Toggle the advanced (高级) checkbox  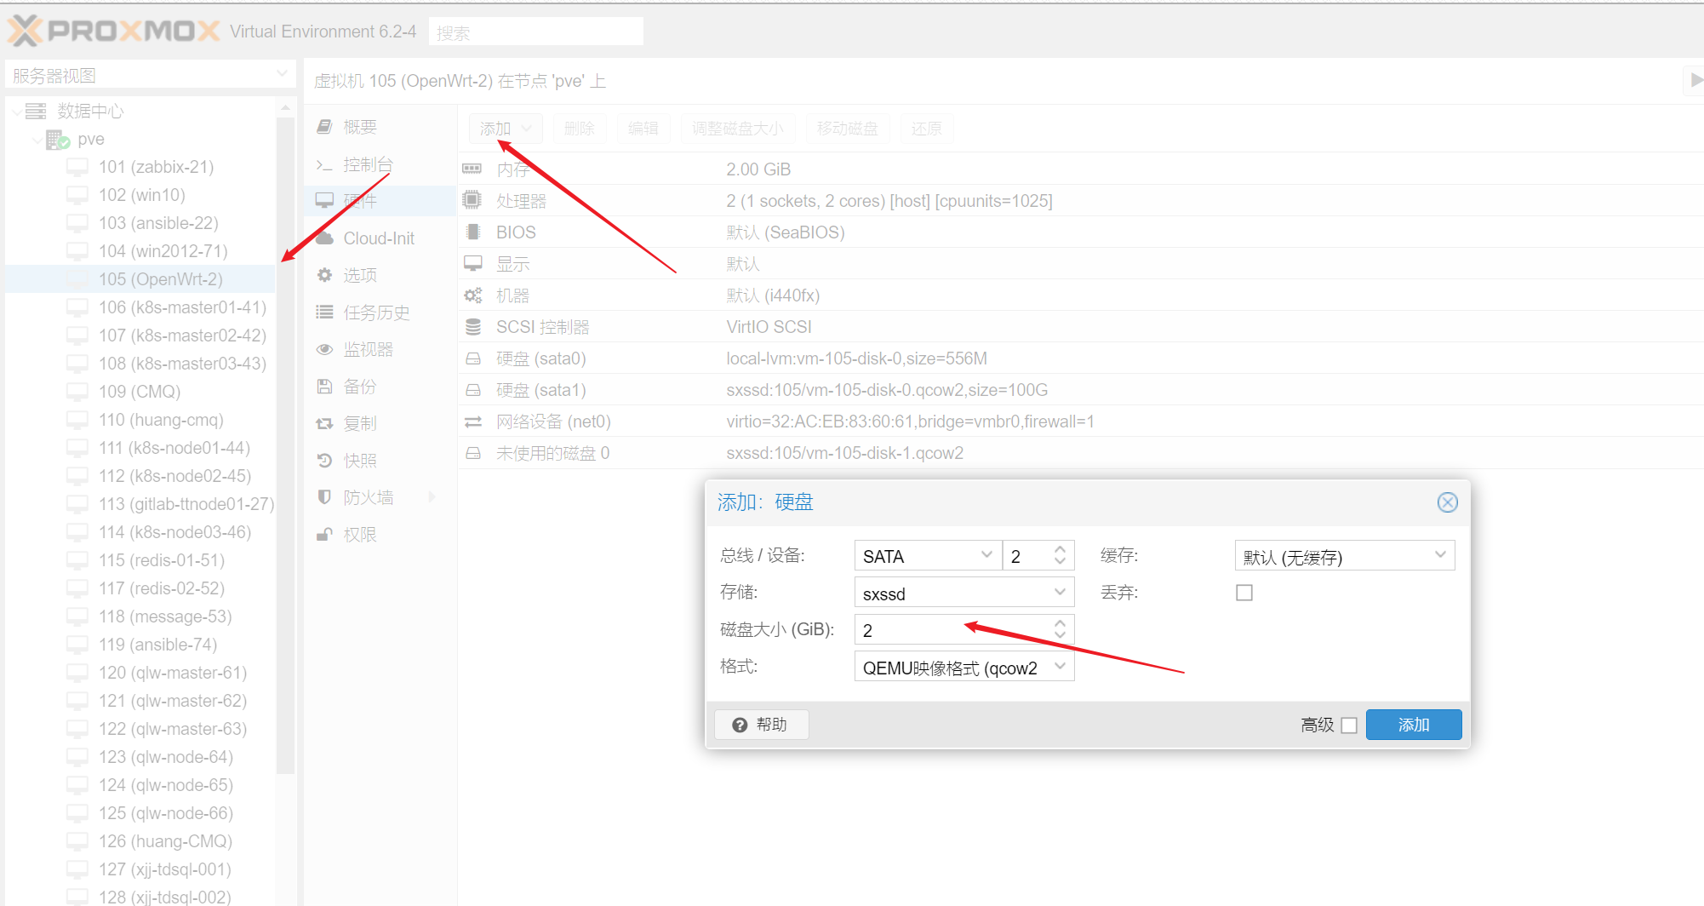[x=1349, y=725]
